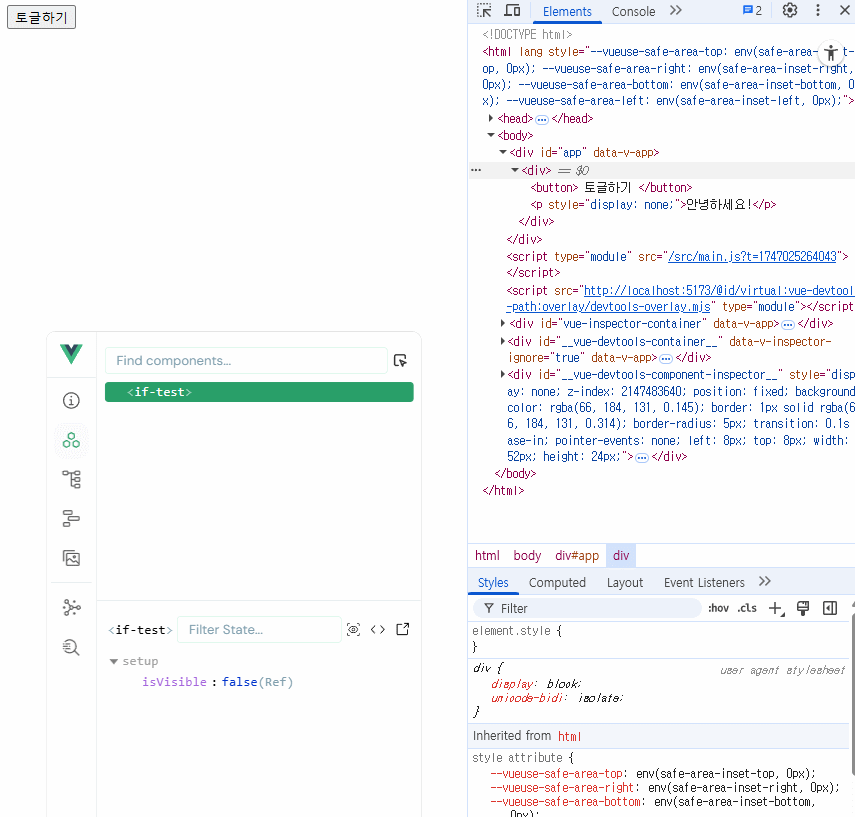Open DevTools settings gear
Image resolution: width=855 pixels, height=817 pixels.
tap(790, 10)
